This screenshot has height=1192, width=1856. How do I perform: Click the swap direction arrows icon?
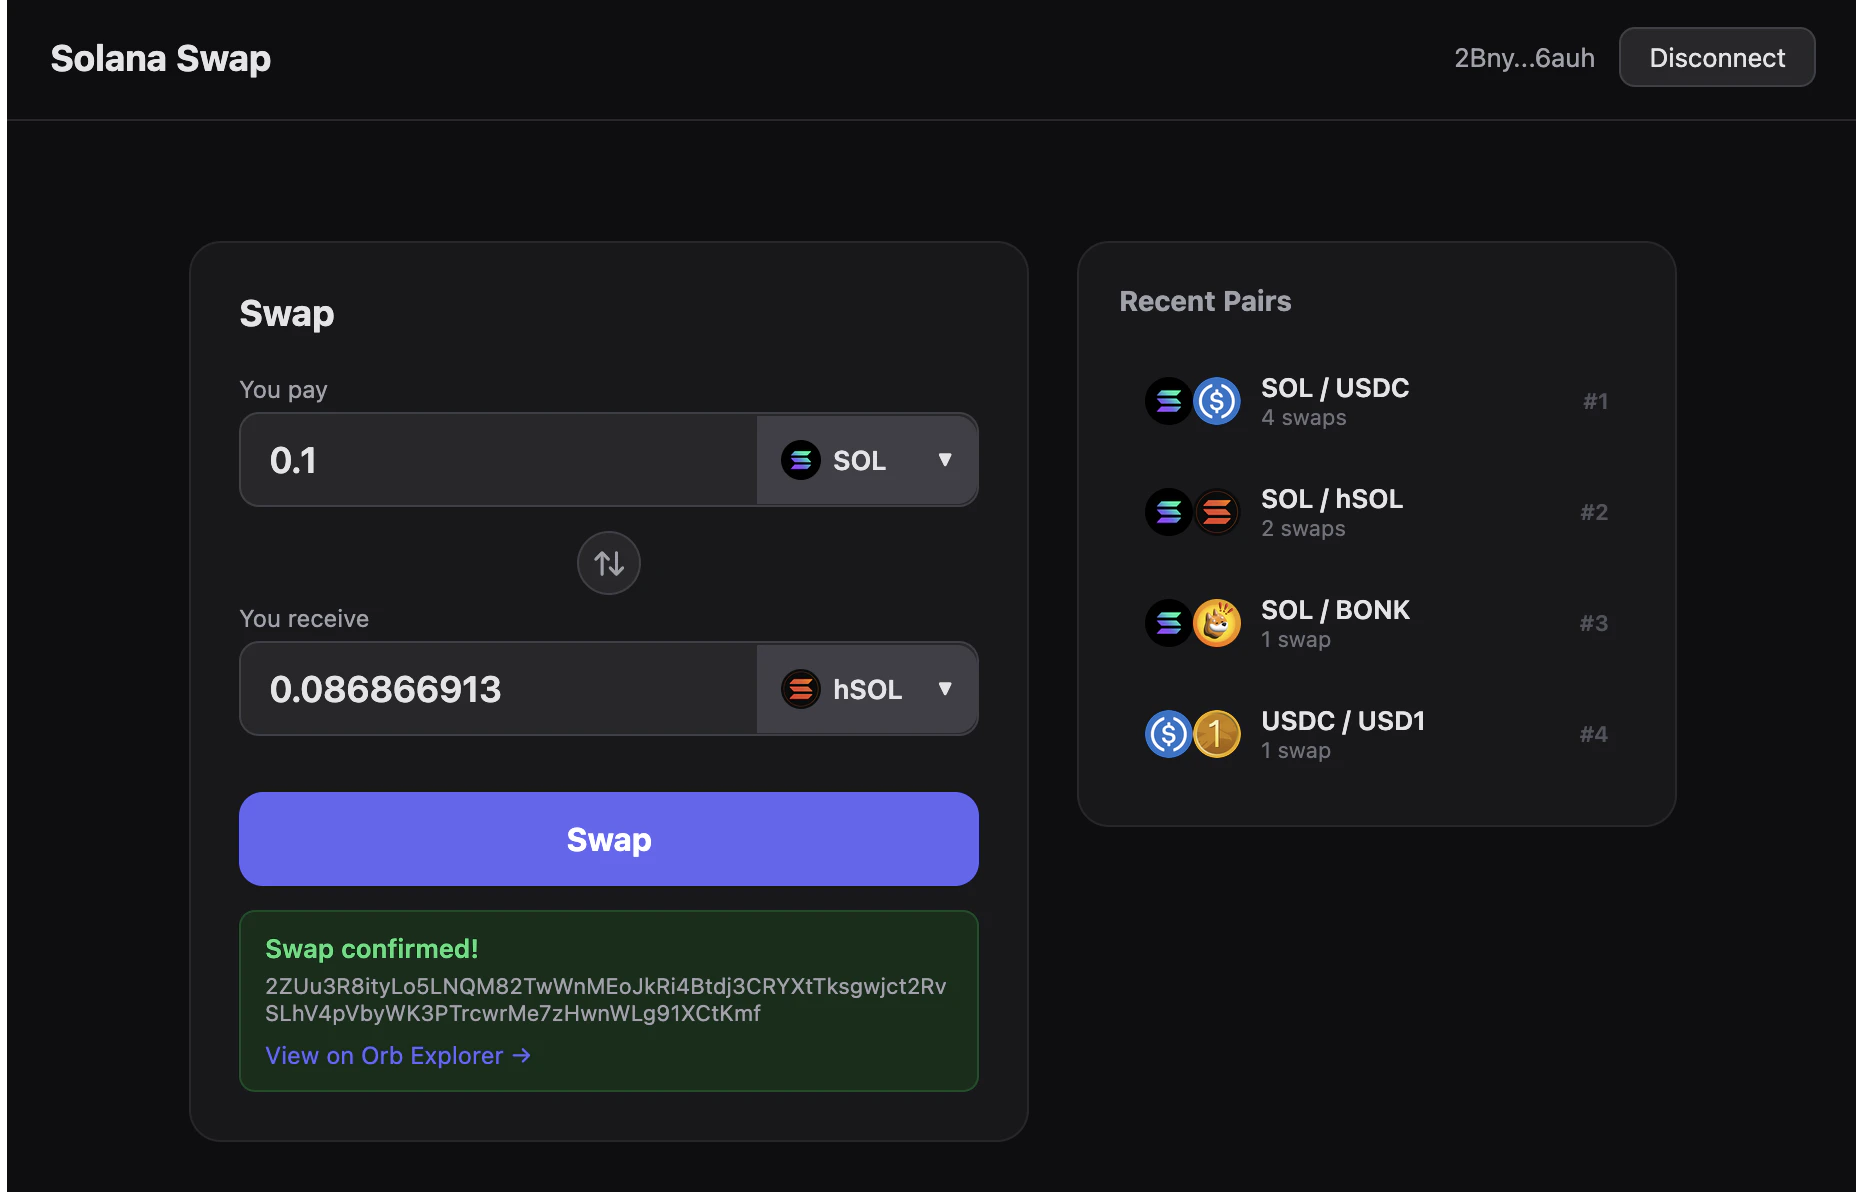[x=608, y=563]
